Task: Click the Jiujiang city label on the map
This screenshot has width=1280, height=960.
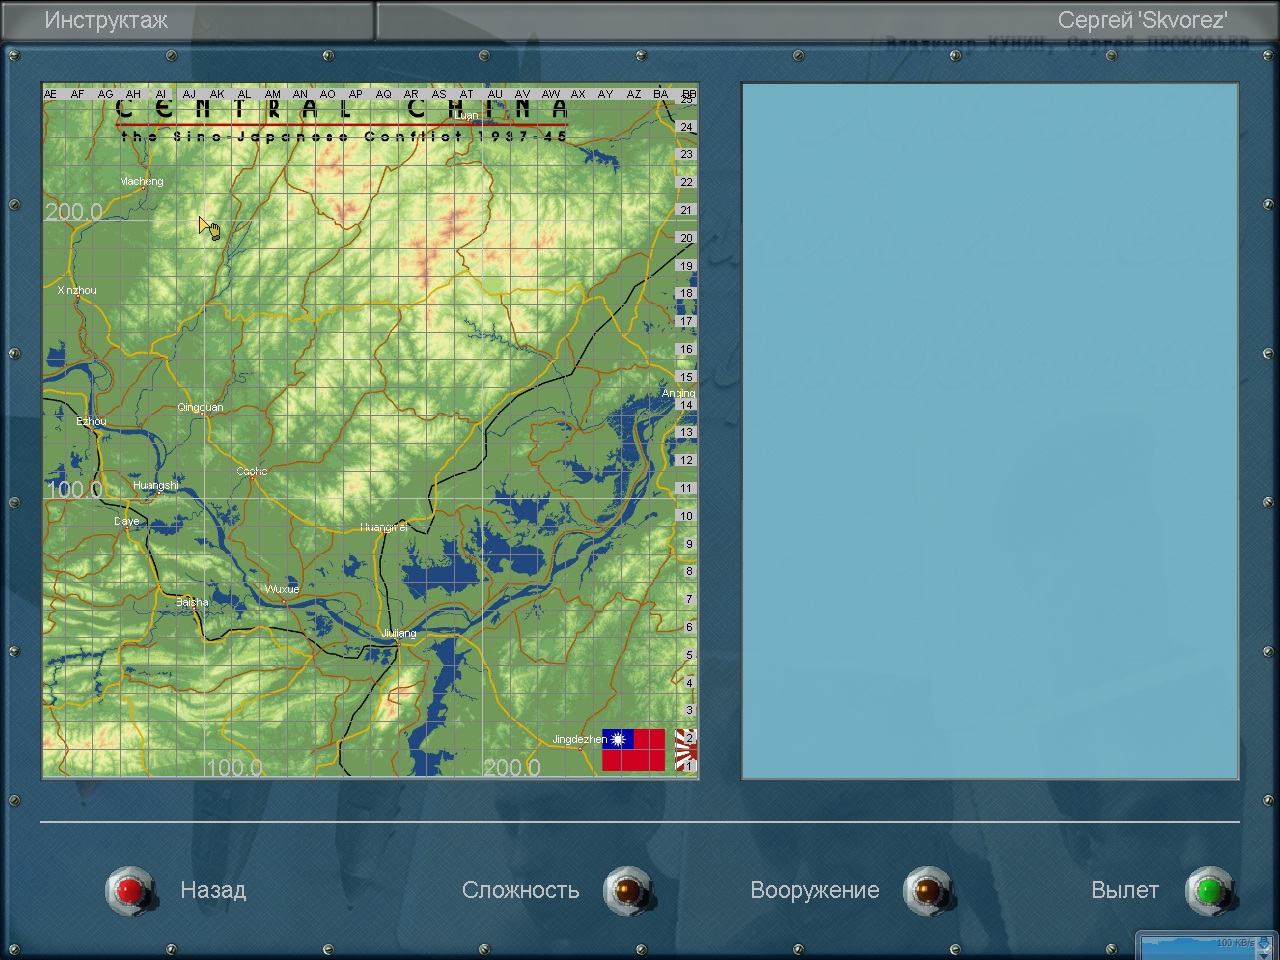Action: (x=399, y=634)
